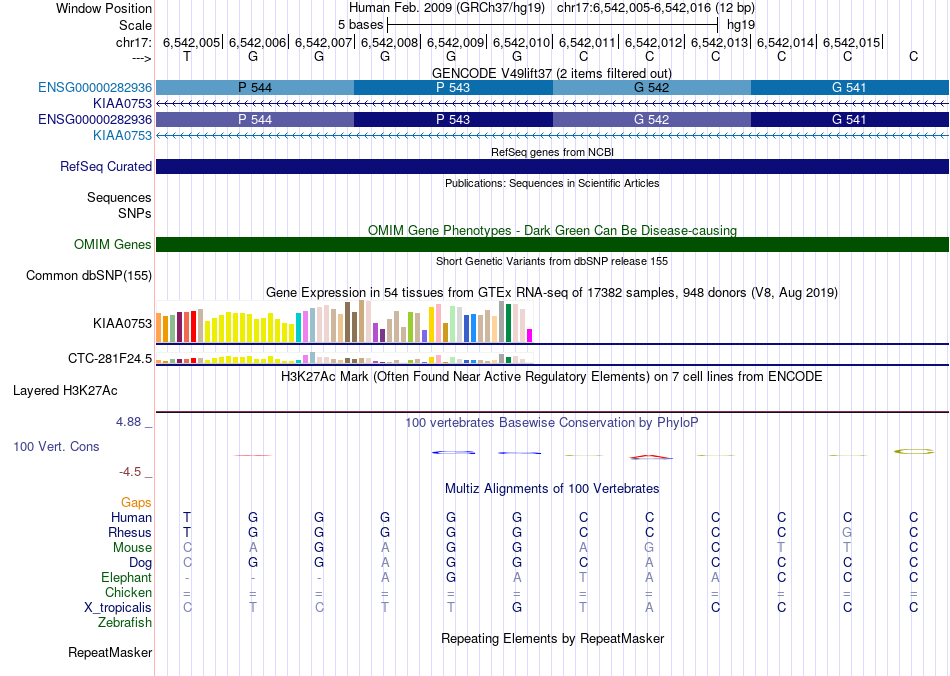This screenshot has height=676, width=950.
Task: Click the RefSeq Curated track label
Action: pyautogui.click(x=105, y=166)
